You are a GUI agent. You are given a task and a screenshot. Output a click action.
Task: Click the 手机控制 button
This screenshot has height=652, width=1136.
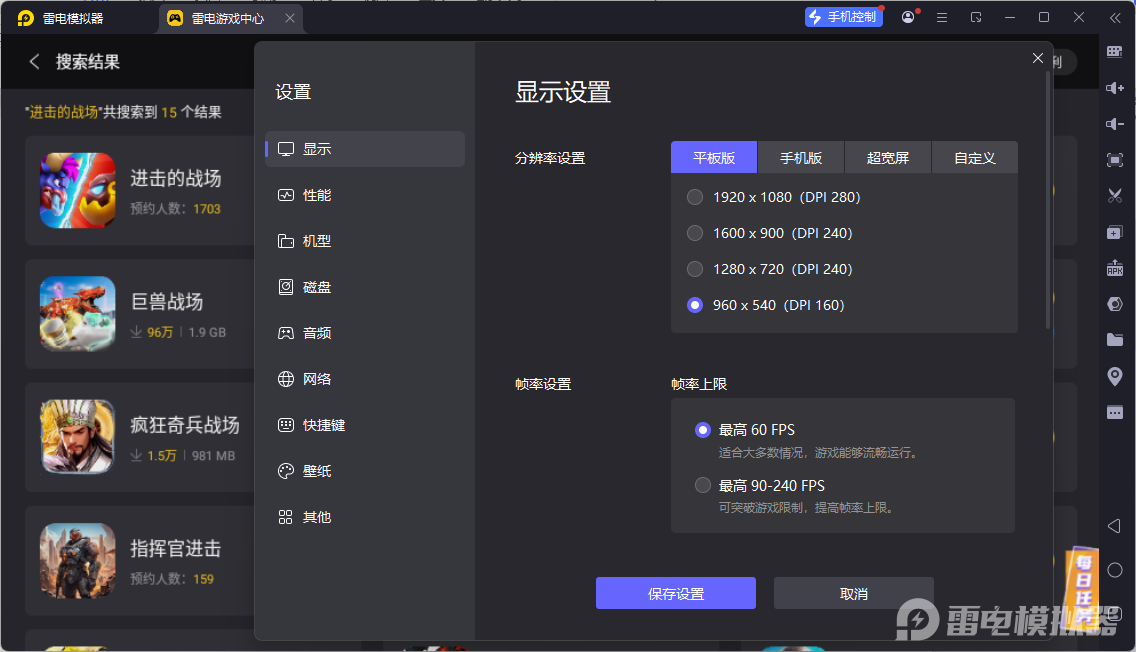tap(844, 17)
